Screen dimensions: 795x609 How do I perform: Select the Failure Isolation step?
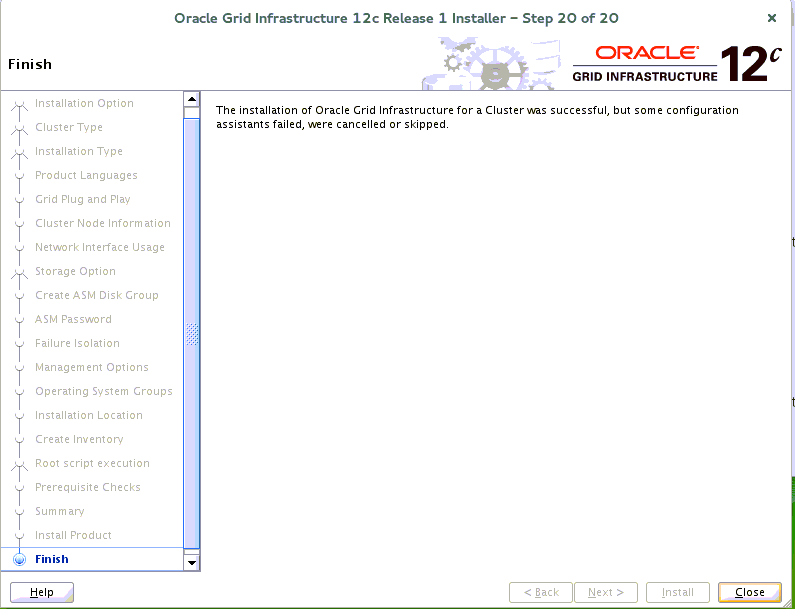click(x=77, y=343)
